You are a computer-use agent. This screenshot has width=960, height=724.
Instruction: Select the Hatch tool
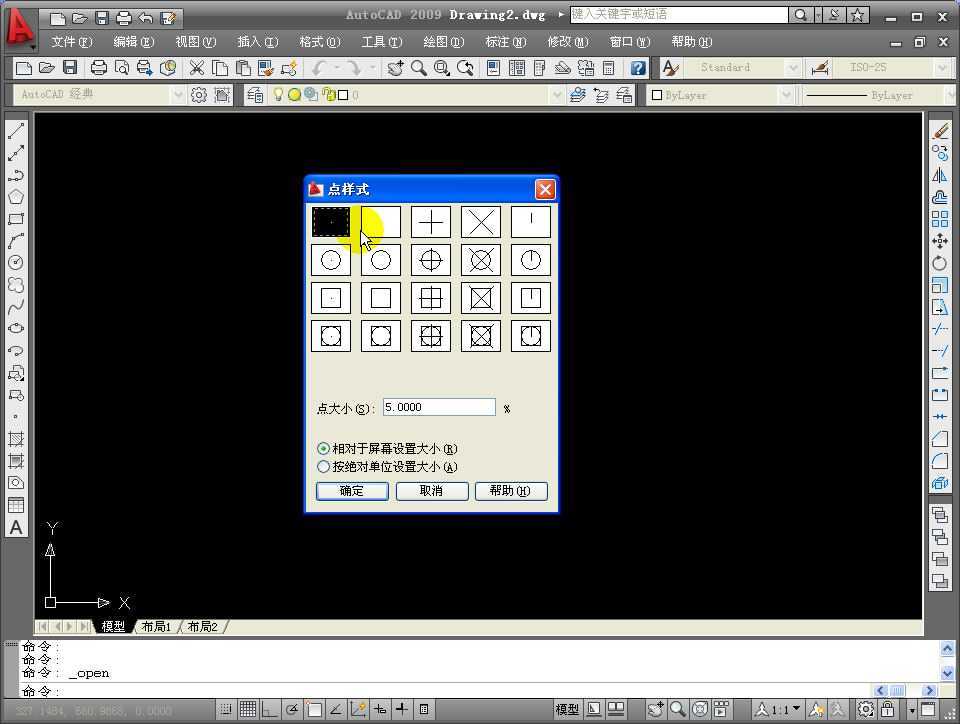point(16,439)
